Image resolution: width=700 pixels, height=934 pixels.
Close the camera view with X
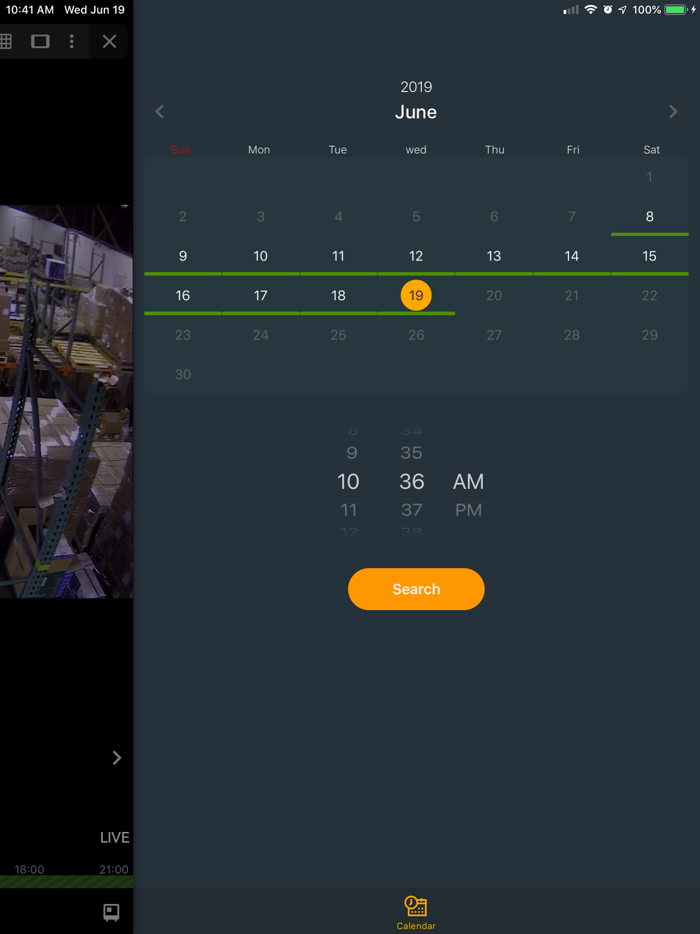[x=109, y=41]
